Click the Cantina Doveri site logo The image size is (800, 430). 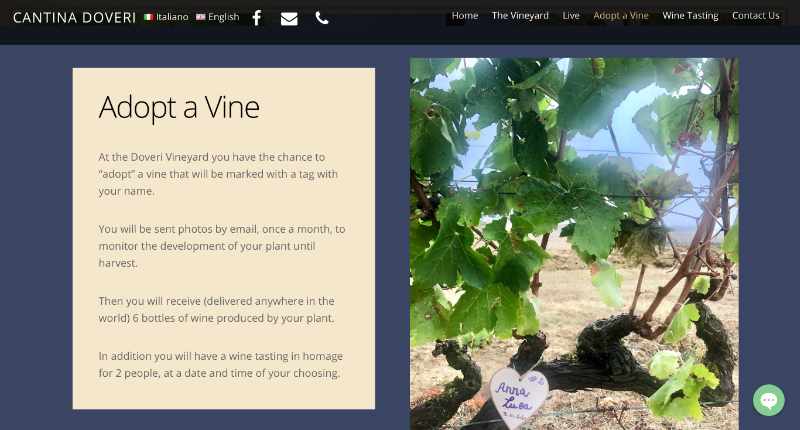click(74, 18)
